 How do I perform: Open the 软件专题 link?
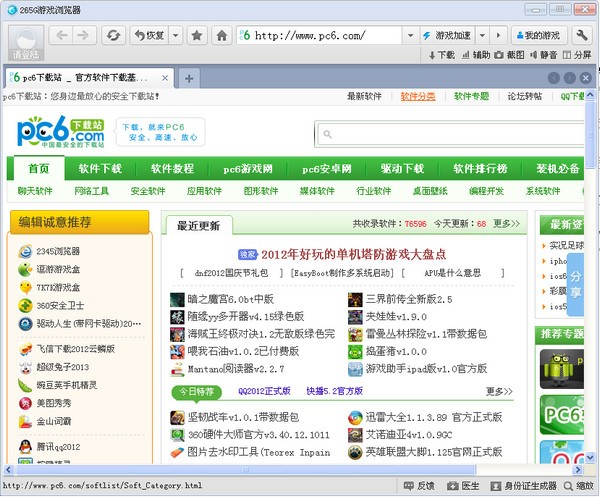click(x=471, y=96)
